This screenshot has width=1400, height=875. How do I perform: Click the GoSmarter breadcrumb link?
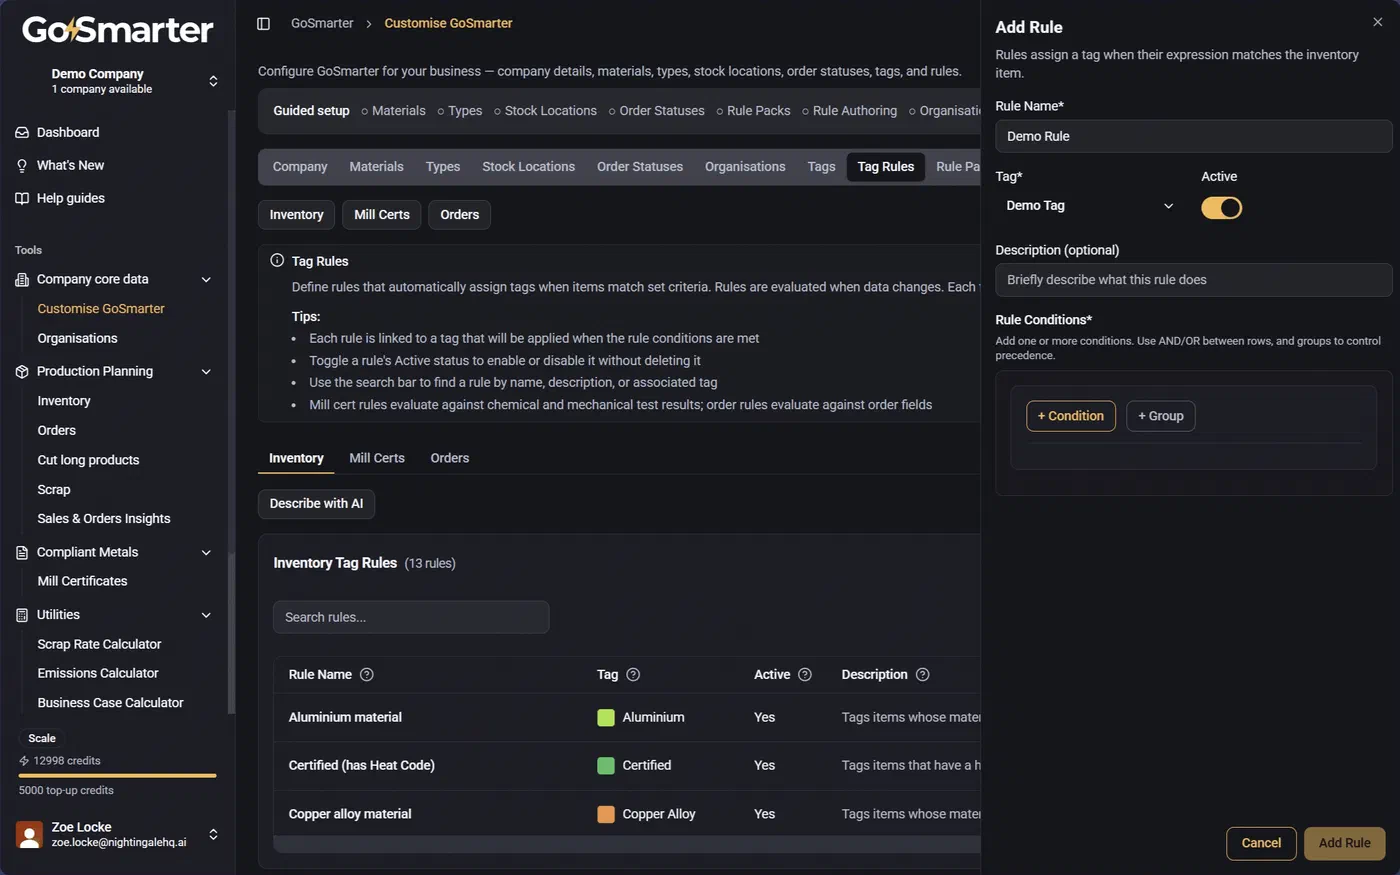click(x=322, y=23)
